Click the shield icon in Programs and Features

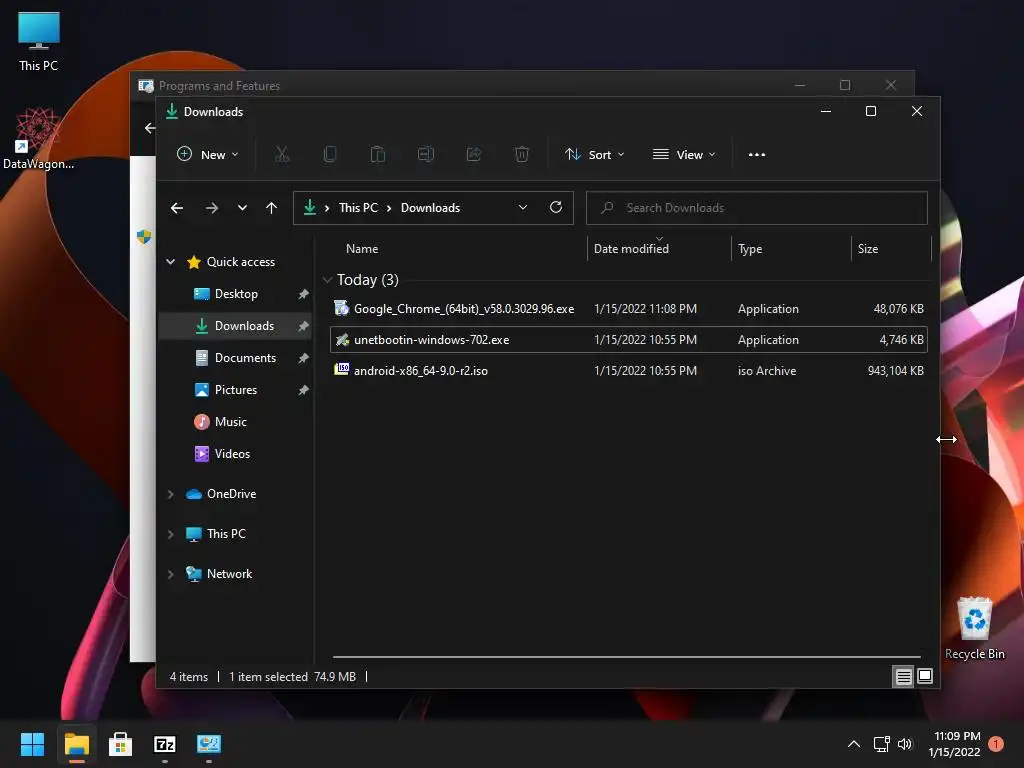[x=144, y=236]
